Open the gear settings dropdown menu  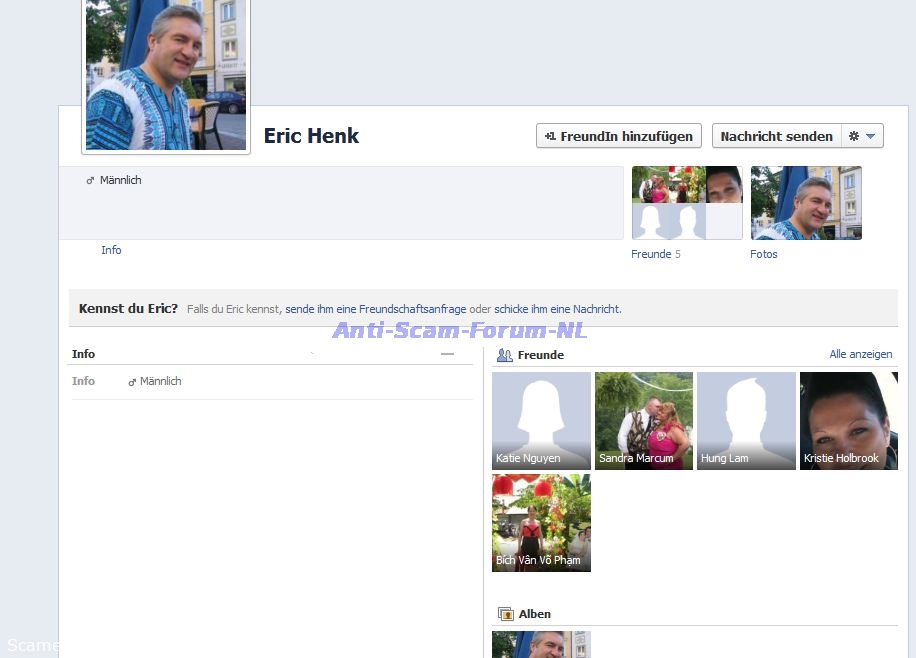tap(862, 136)
